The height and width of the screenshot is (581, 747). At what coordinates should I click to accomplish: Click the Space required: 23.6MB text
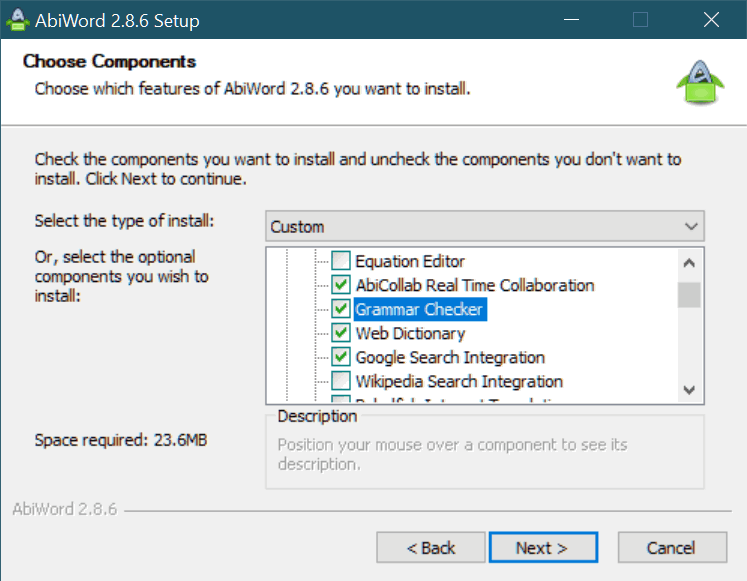tap(121, 440)
